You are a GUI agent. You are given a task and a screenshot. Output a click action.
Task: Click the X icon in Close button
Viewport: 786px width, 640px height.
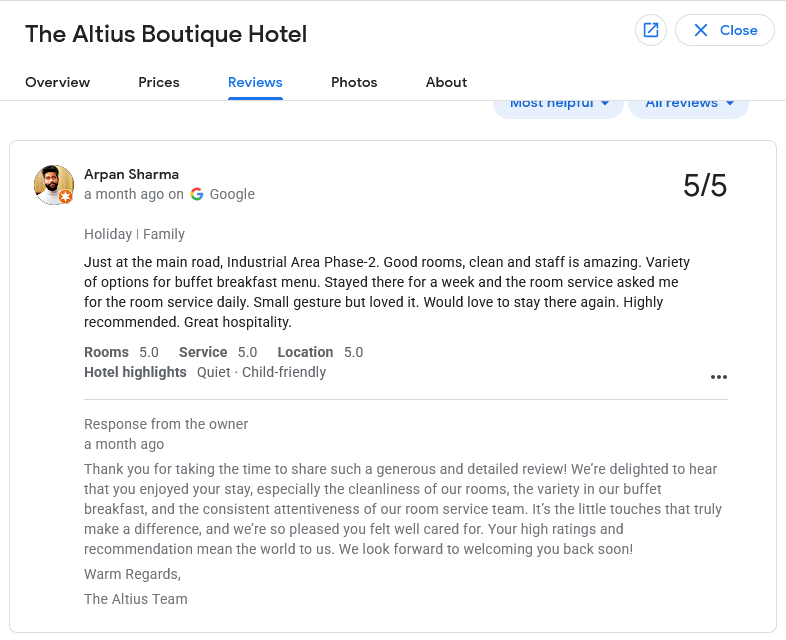point(701,30)
